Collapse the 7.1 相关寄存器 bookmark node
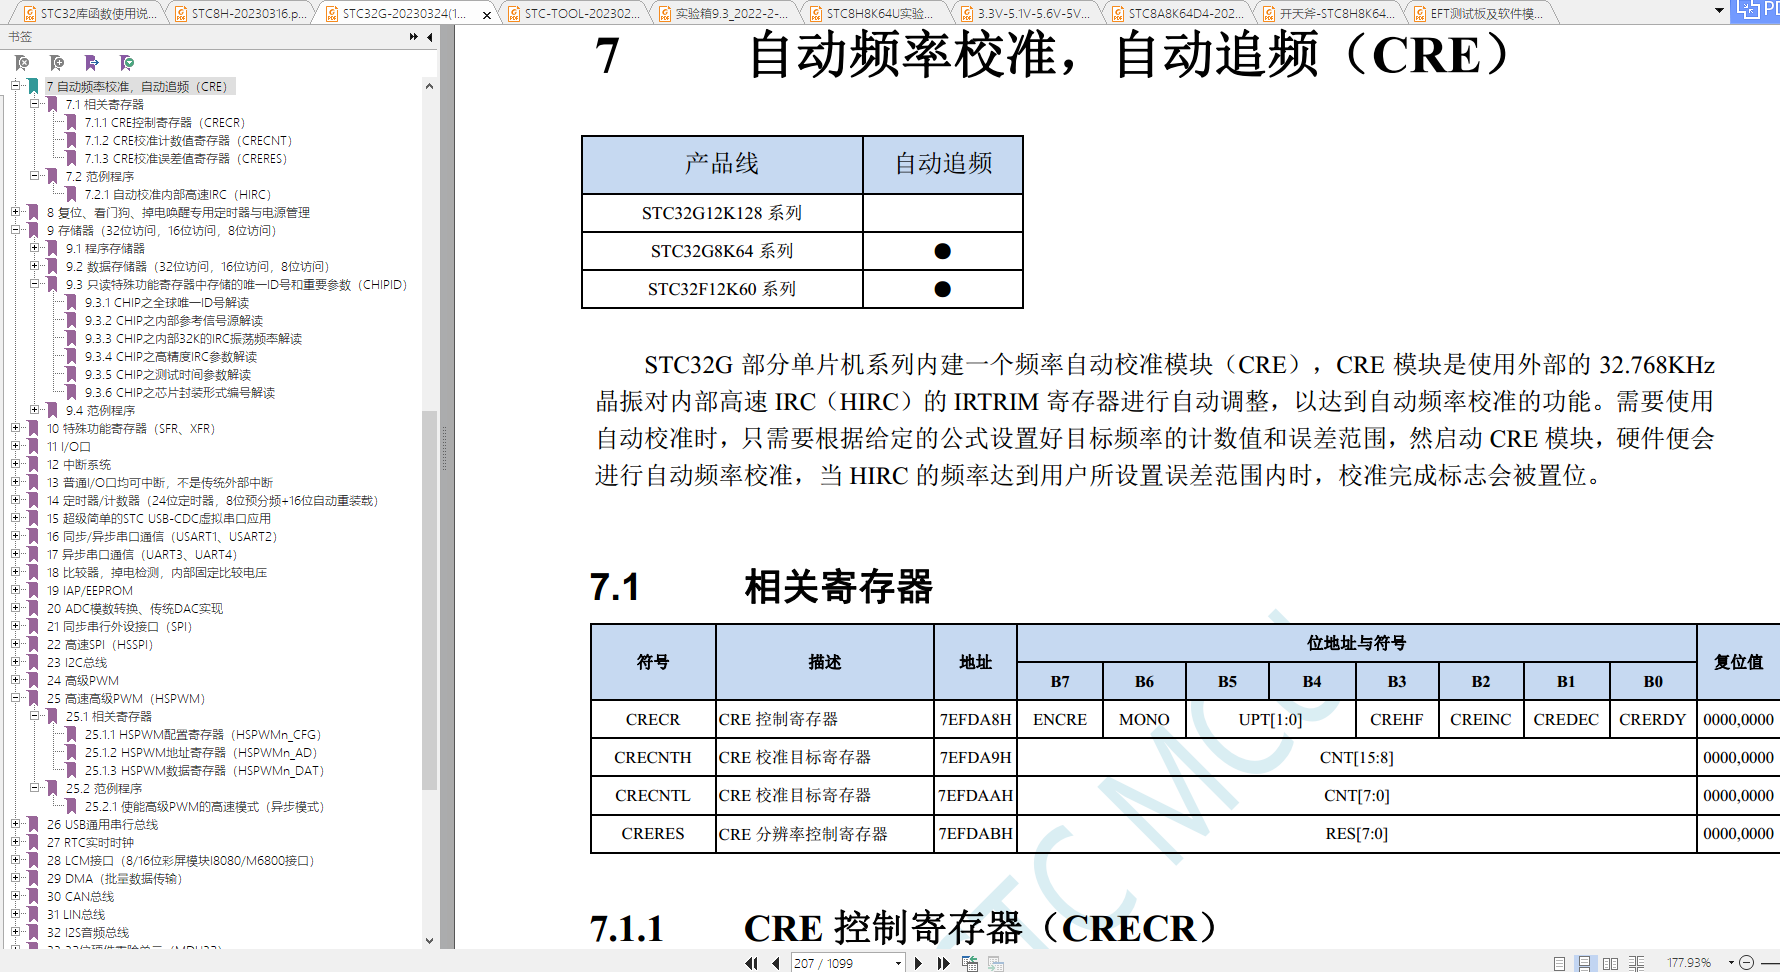This screenshot has height=972, width=1780. 35,104
